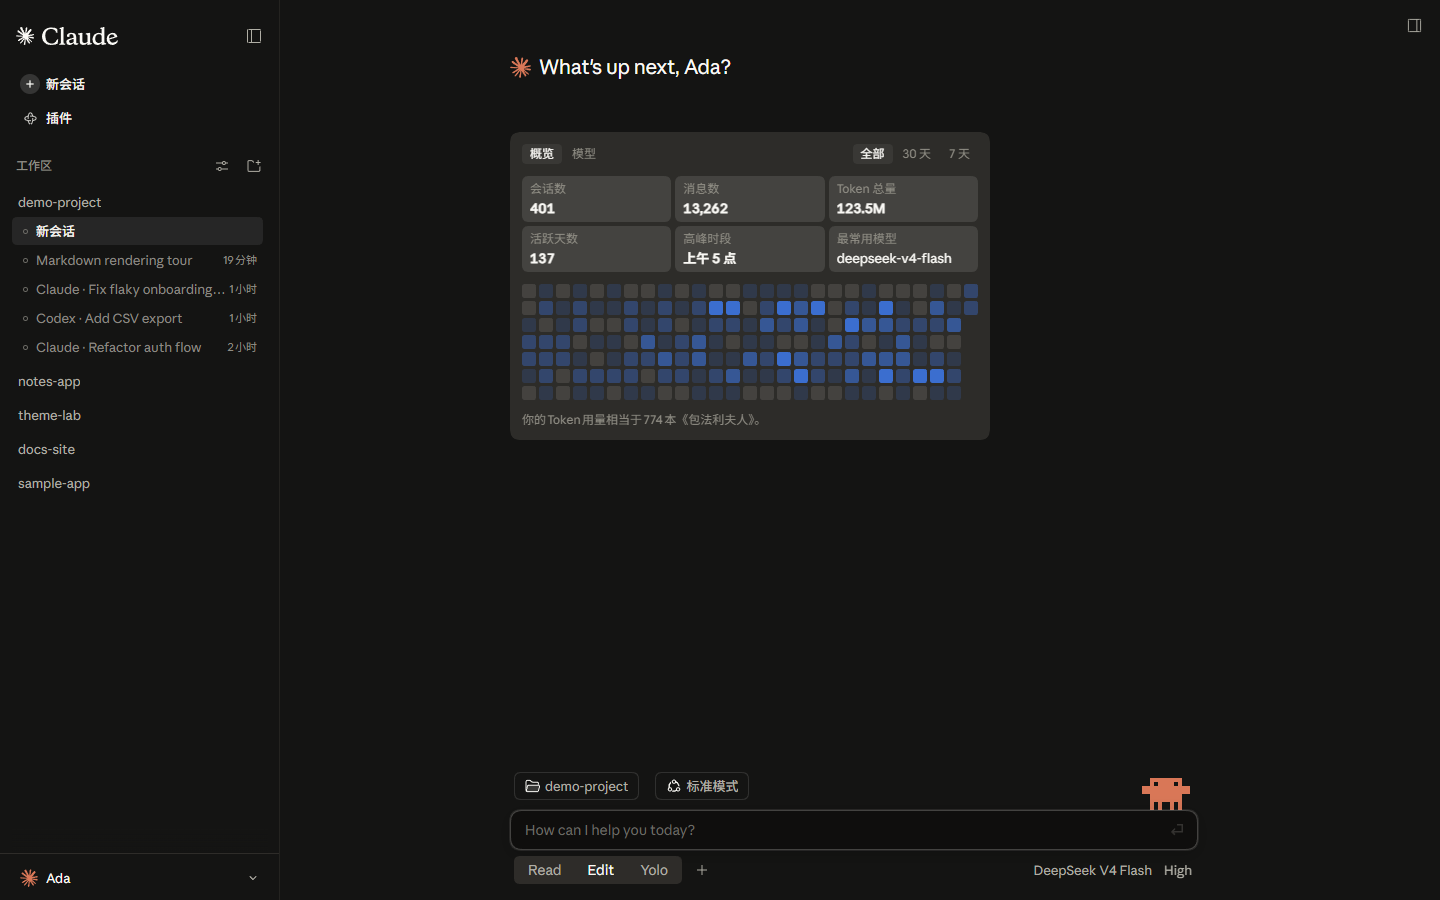This screenshot has height=900, width=1440.
Task: Change the High effort level
Action: pyautogui.click(x=1177, y=870)
